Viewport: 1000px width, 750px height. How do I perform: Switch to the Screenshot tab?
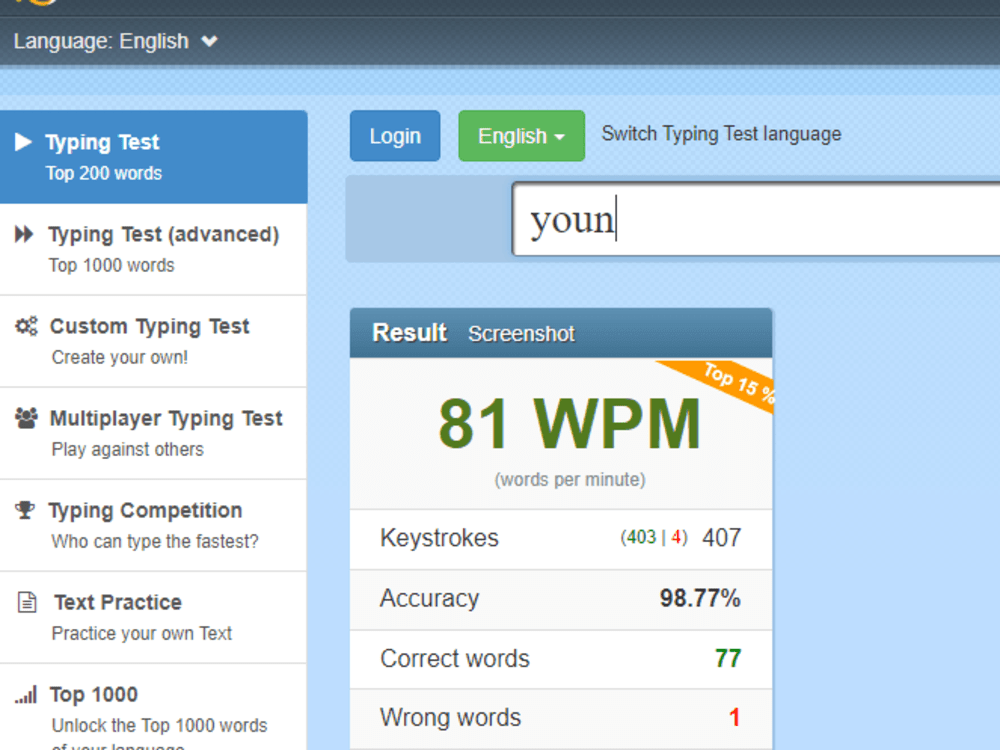(521, 334)
